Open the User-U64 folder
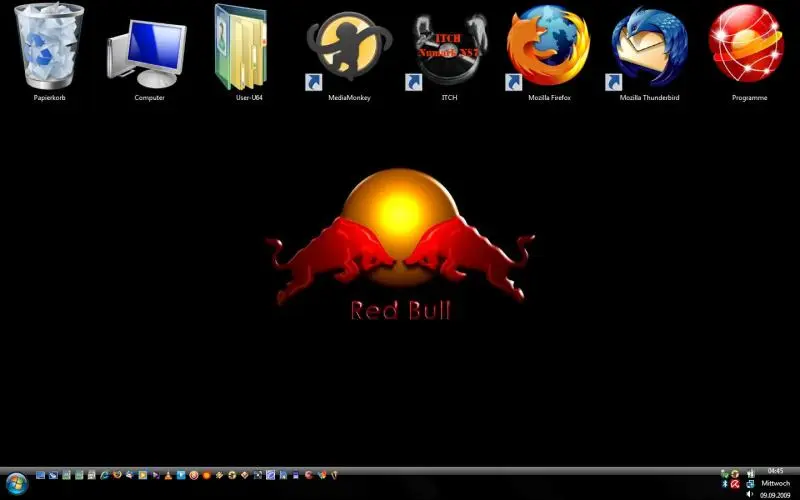The width and height of the screenshot is (800, 500). pos(241,48)
